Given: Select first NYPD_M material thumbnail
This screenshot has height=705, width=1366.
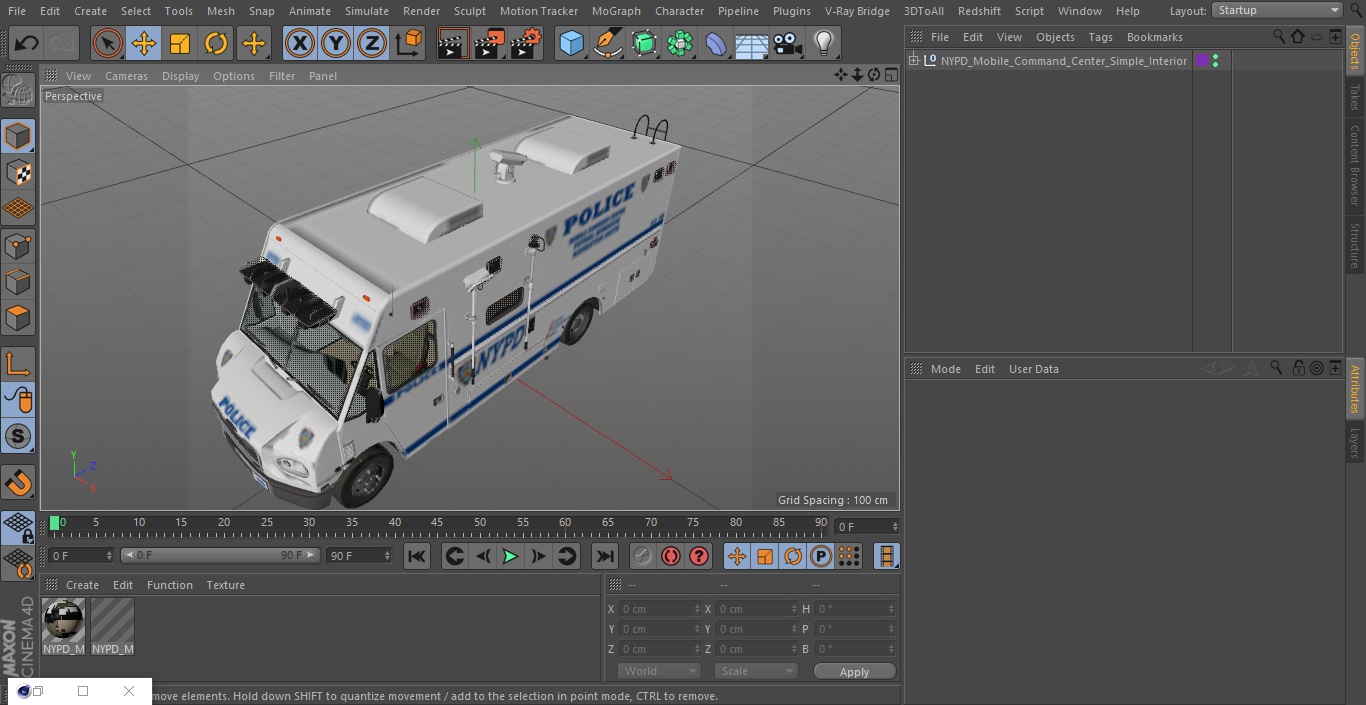Looking at the screenshot, I should pos(64,627).
